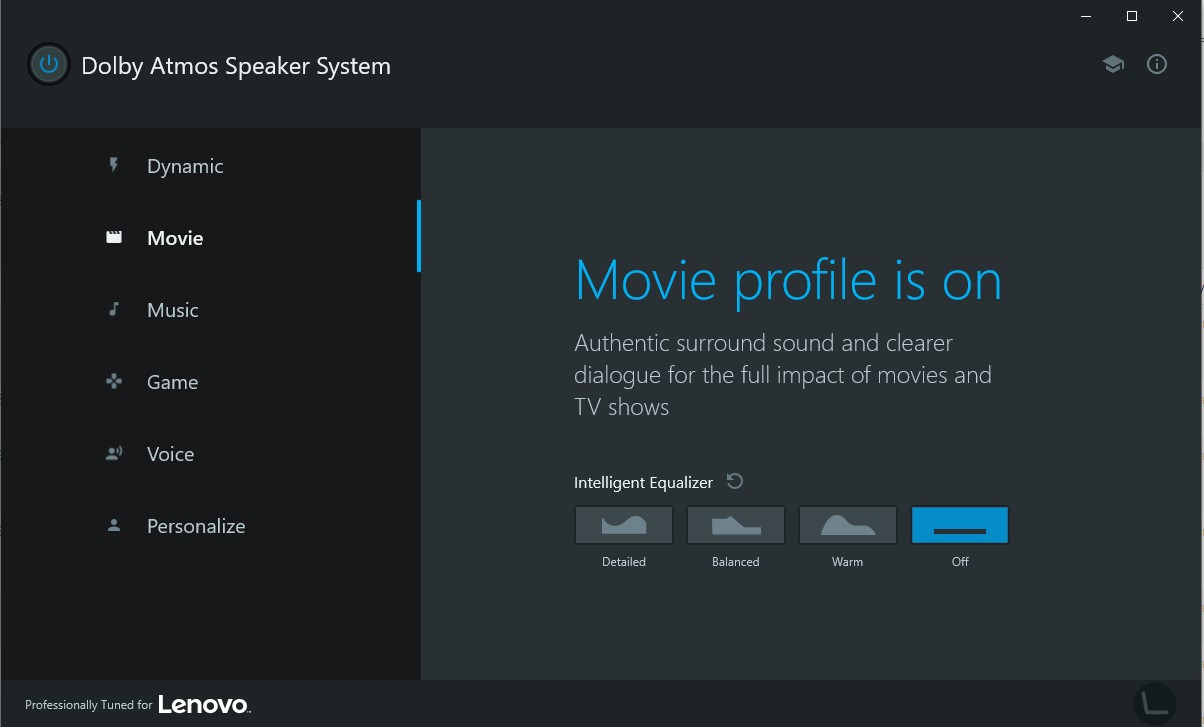Viewport: 1204px width, 727px height.
Task: Switch to the Music profile
Action: pos(173,310)
